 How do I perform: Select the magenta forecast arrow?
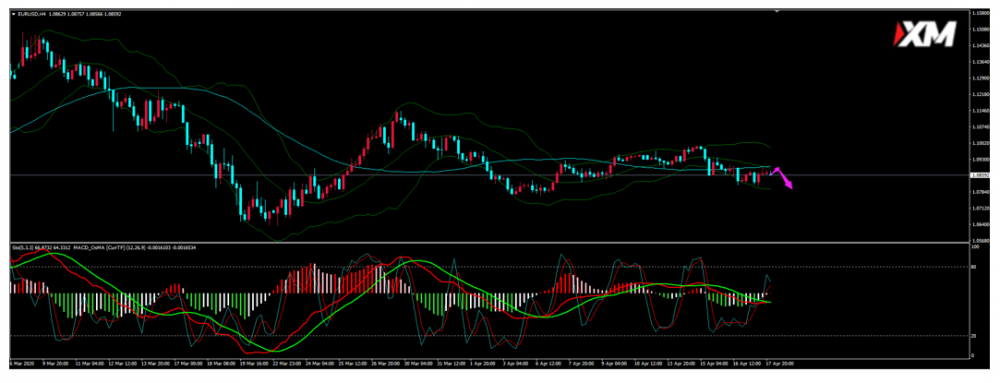(783, 177)
